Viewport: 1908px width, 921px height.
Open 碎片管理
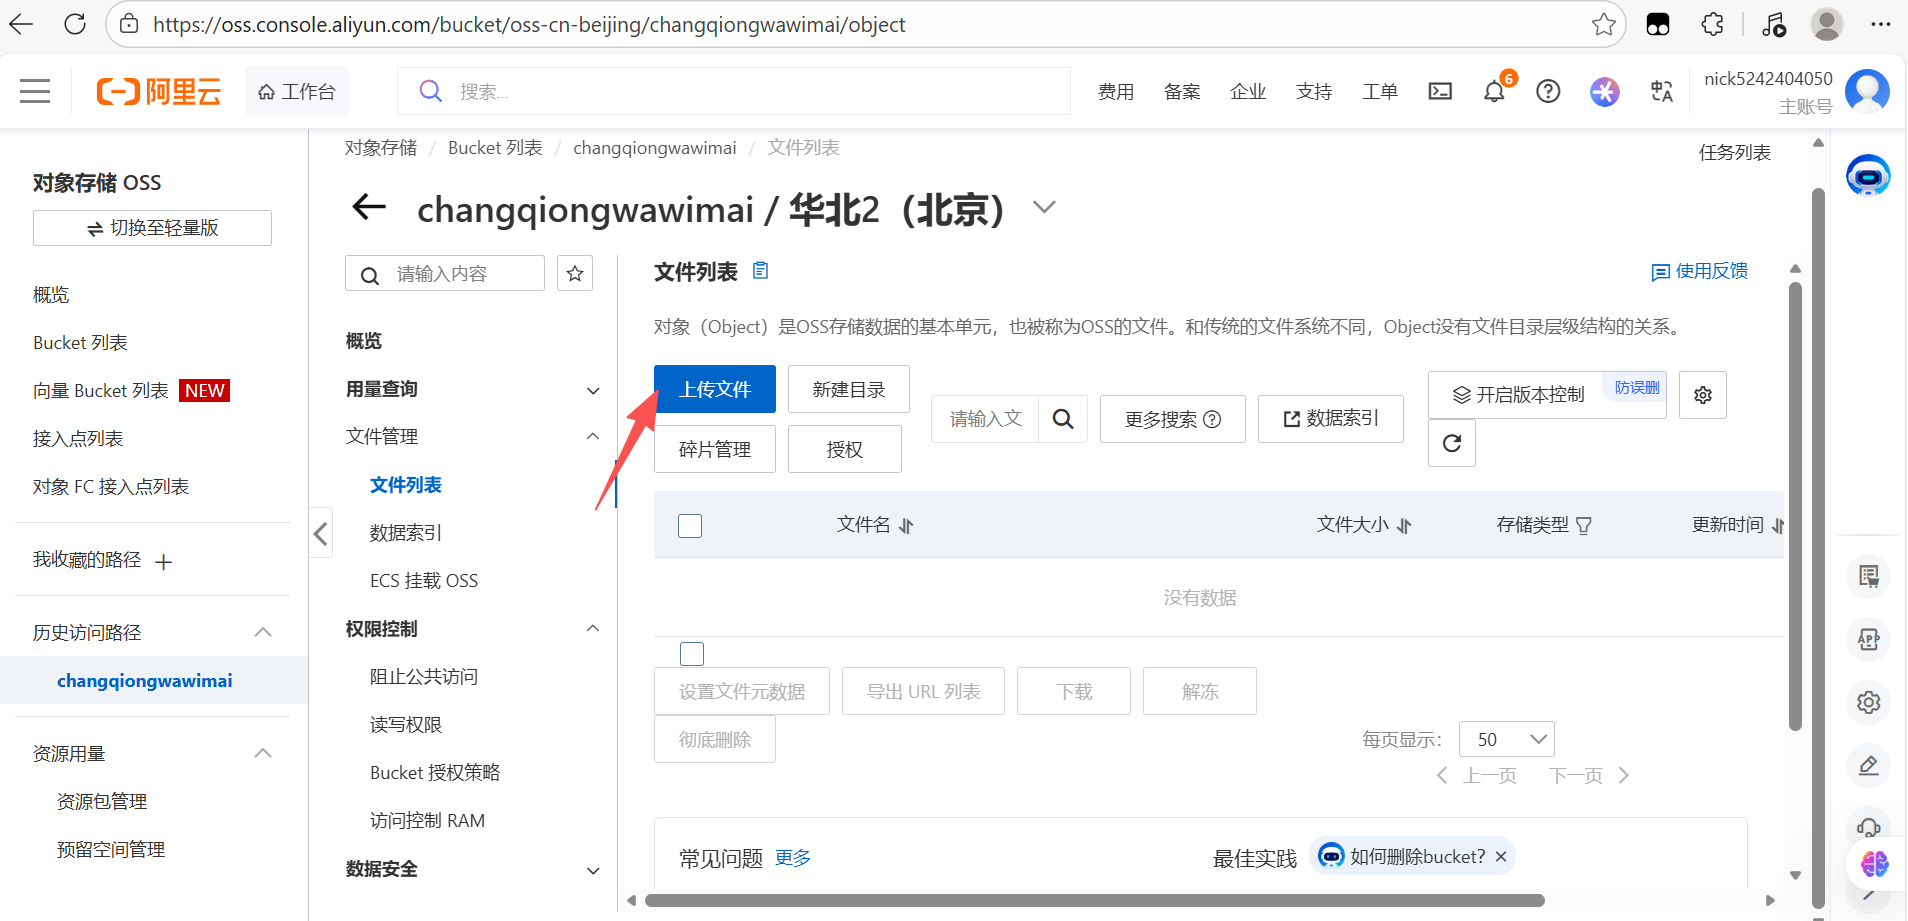tap(715, 449)
